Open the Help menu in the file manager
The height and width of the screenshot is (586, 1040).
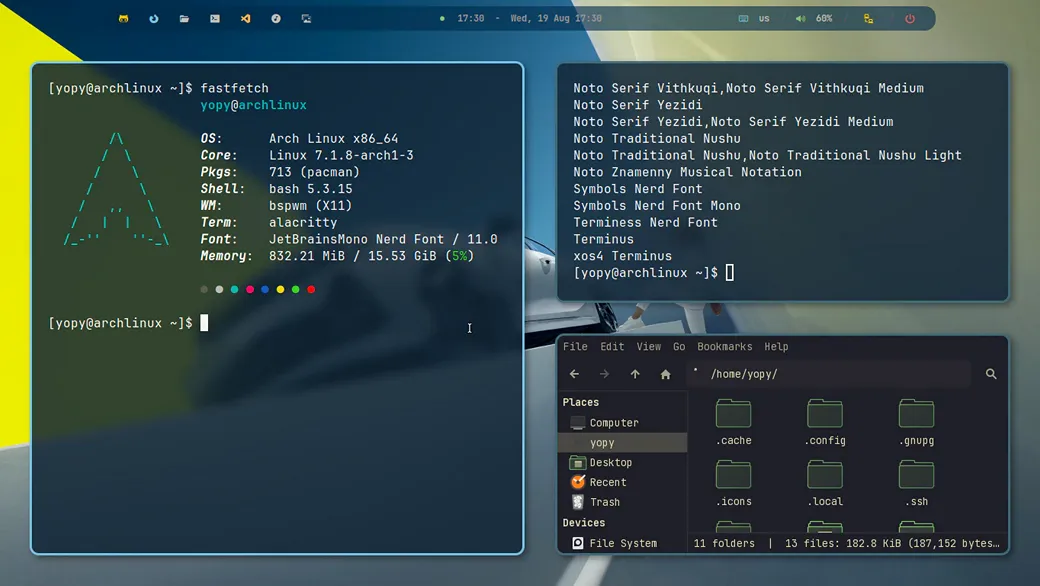776,347
